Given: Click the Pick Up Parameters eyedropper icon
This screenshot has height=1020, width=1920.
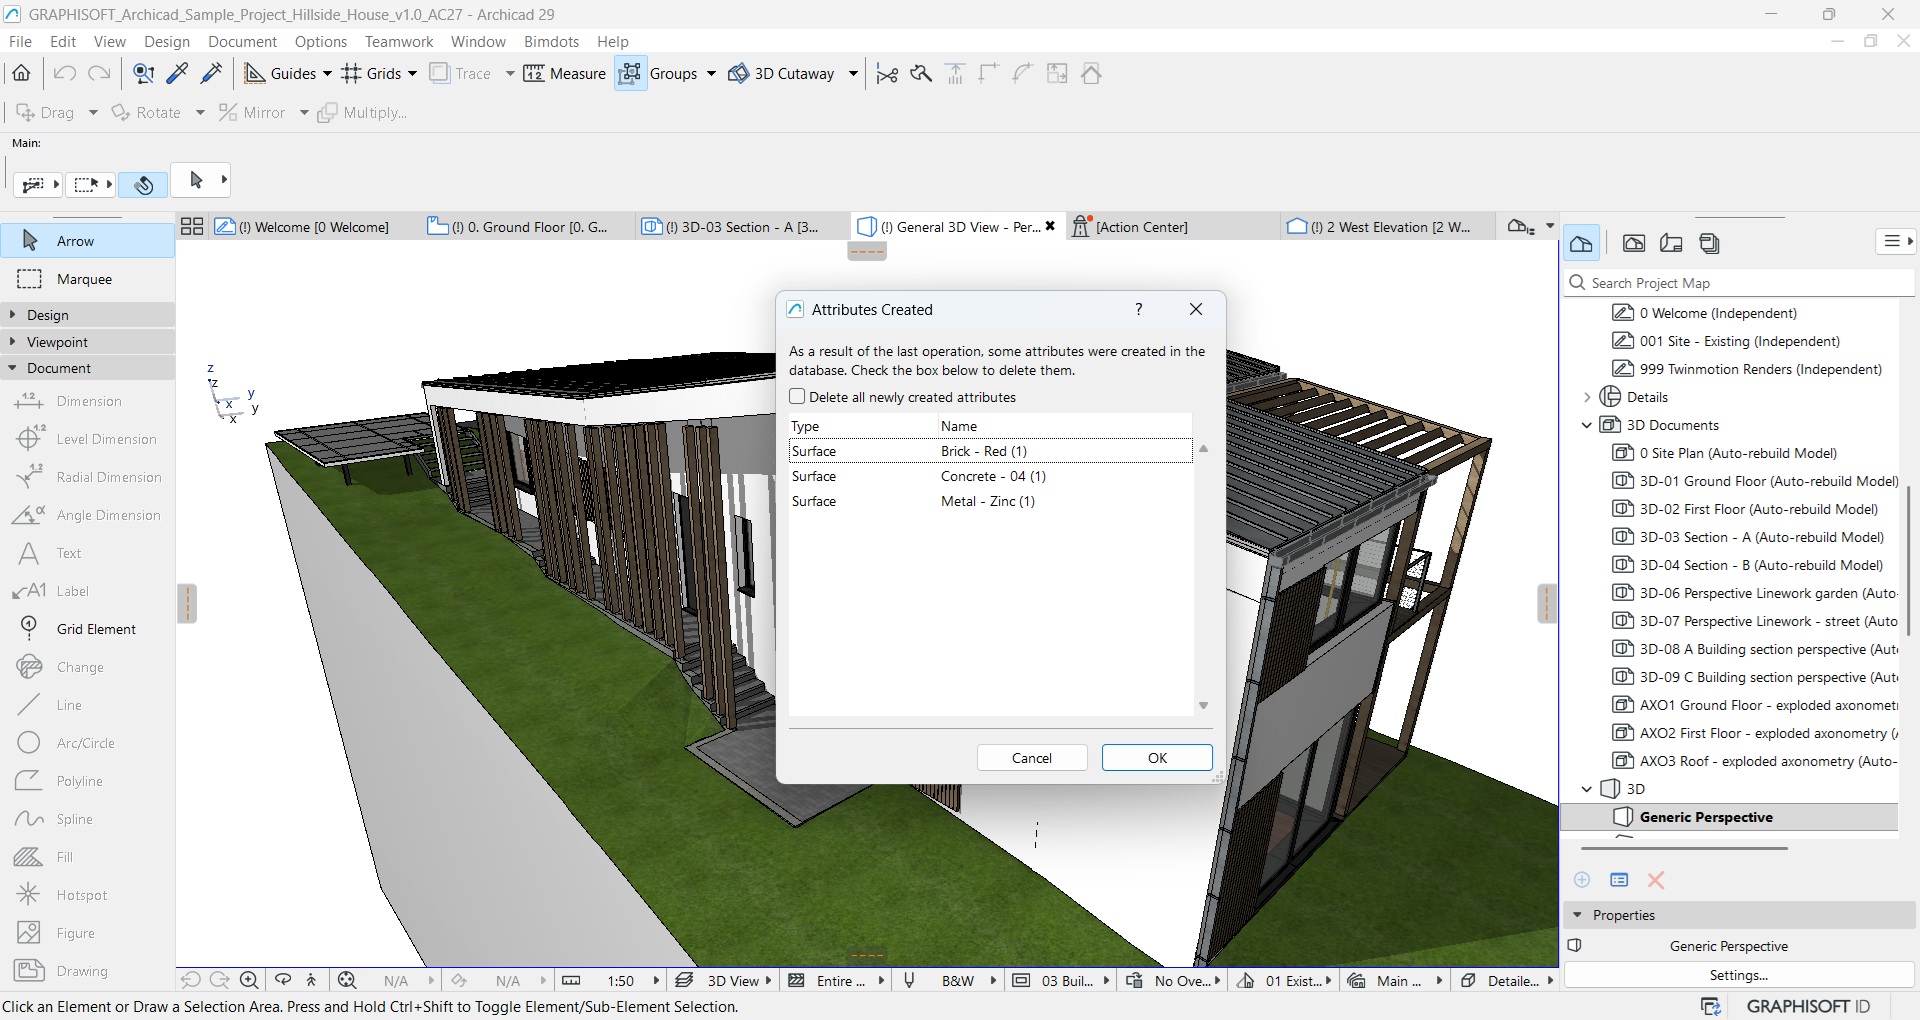Looking at the screenshot, I should [x=178, y=74].
